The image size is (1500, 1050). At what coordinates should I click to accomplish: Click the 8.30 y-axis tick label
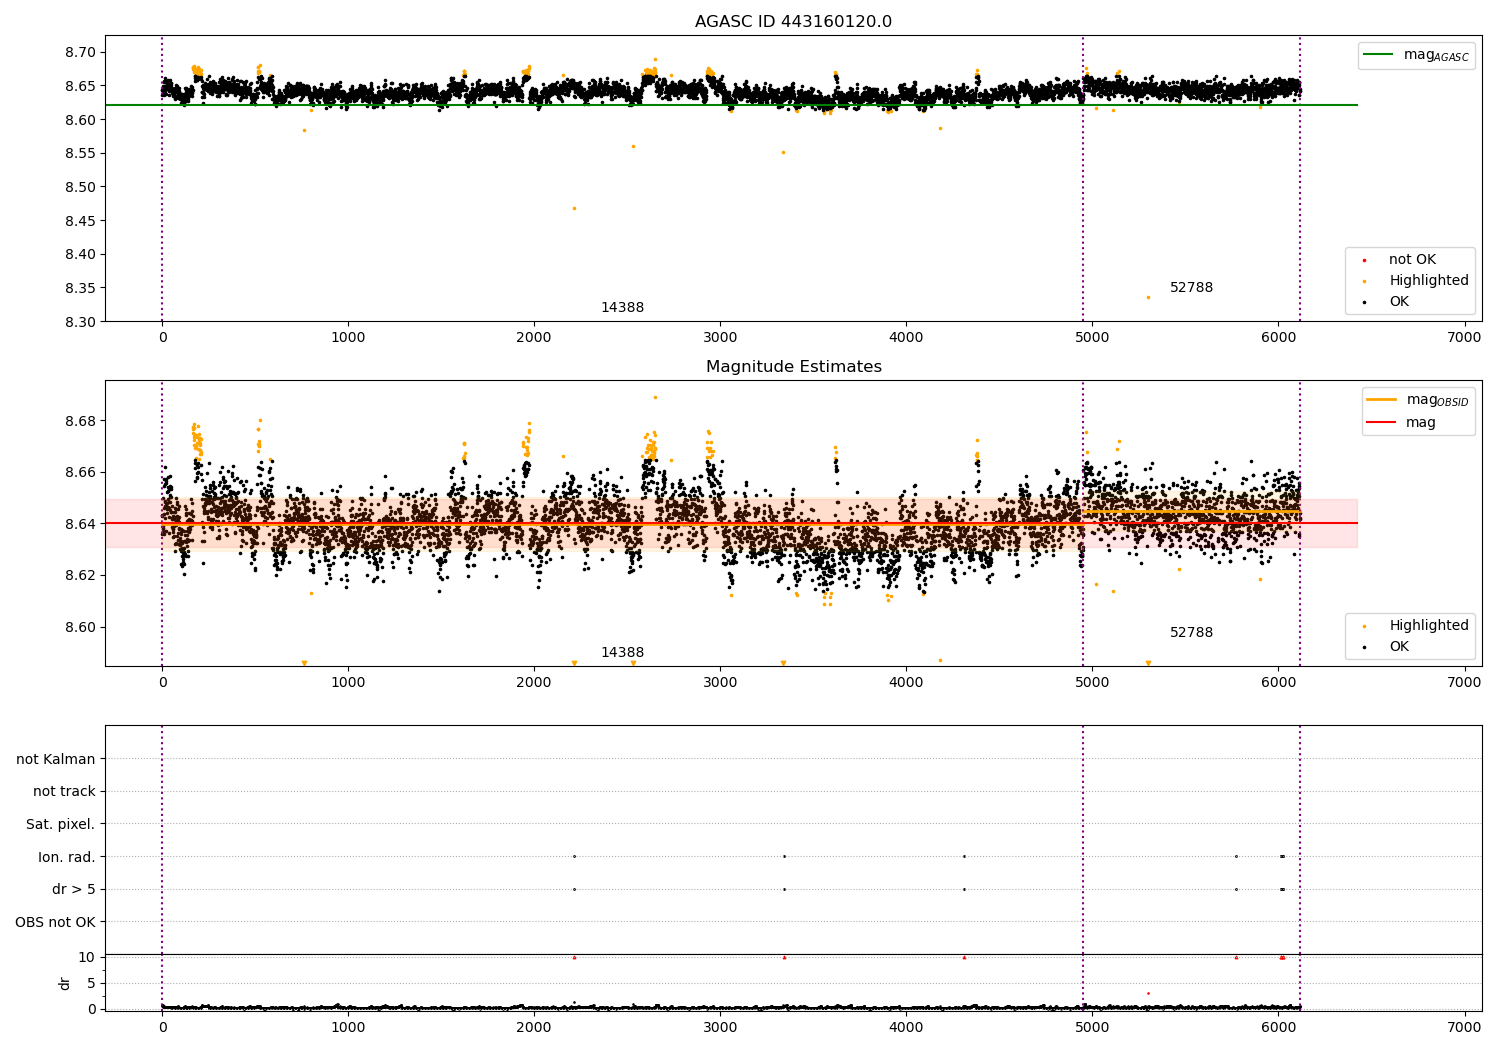click(x=80, y=322)
